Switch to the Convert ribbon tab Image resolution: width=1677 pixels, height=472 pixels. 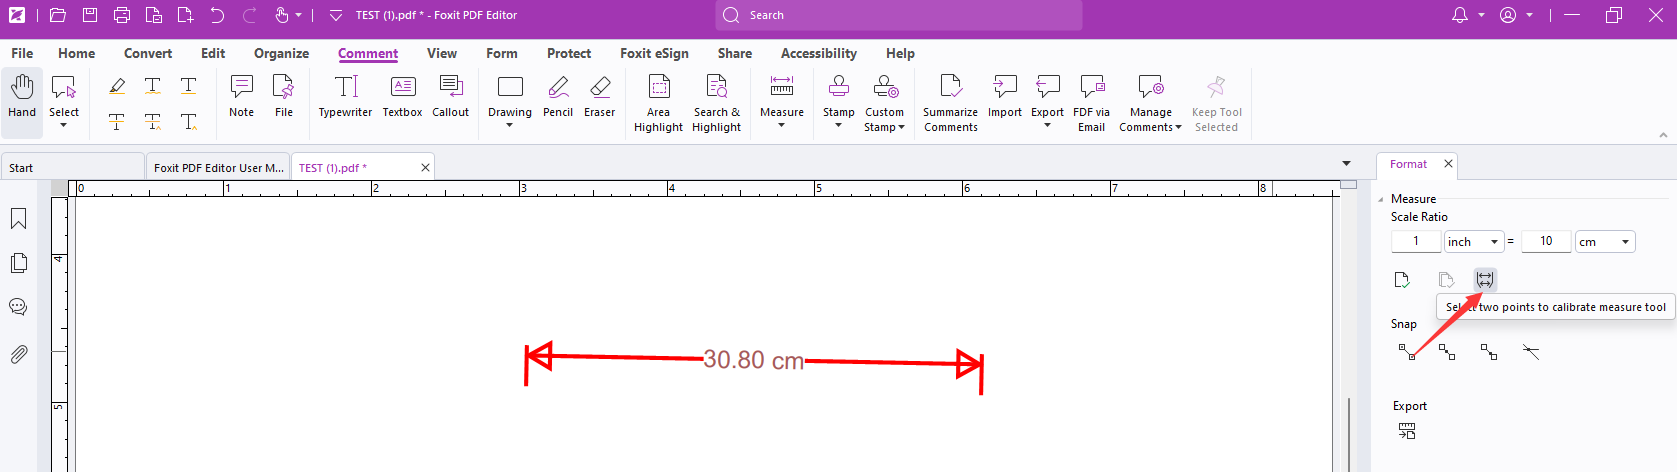(x=148, y=53)
